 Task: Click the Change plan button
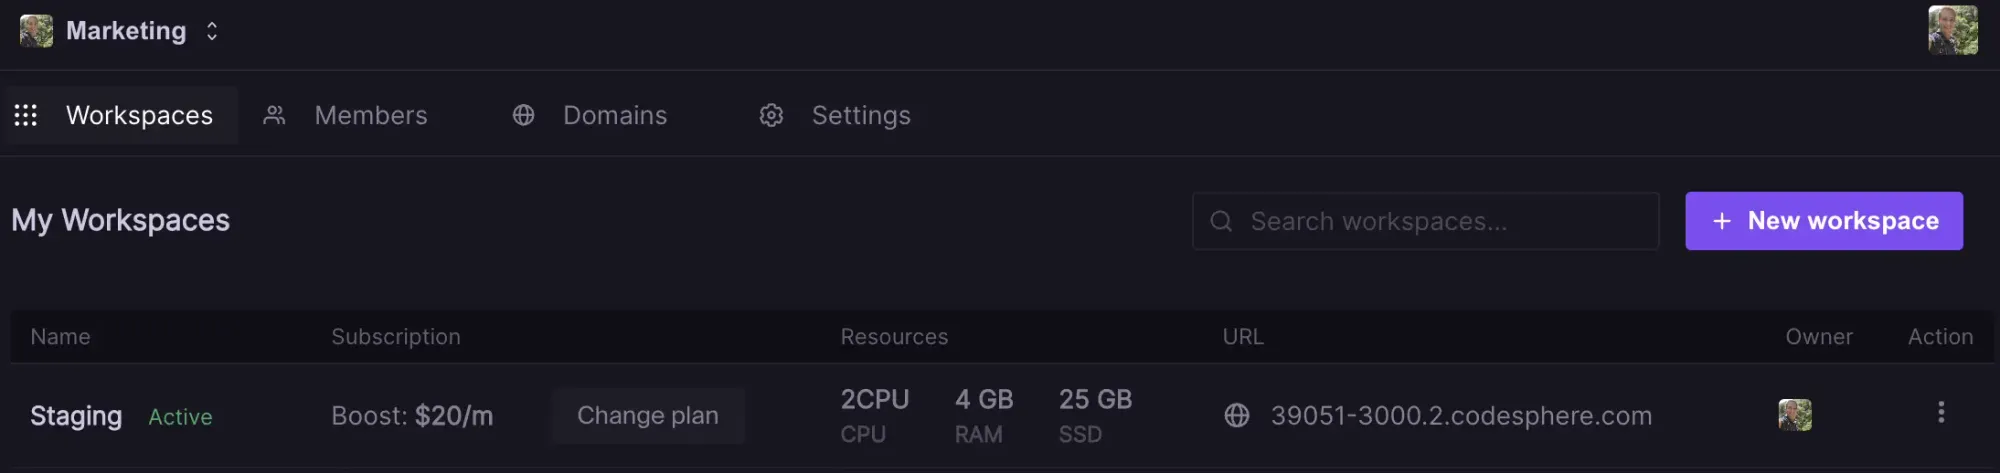tap(647, 415)
